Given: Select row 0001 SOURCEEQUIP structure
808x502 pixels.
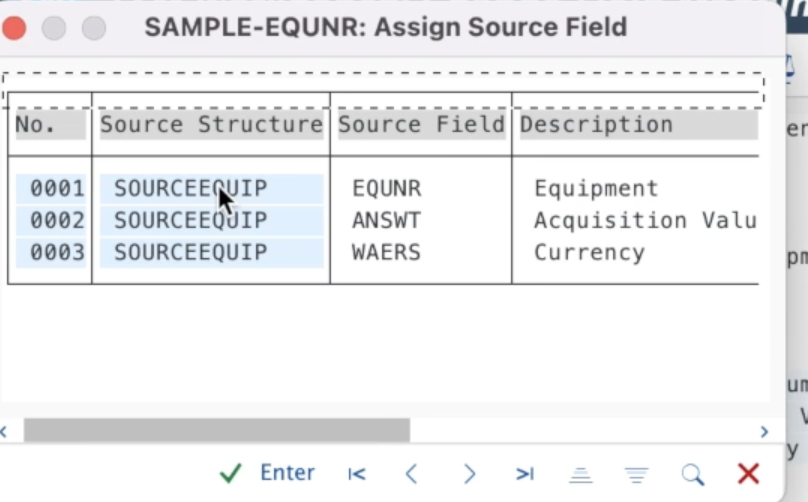Looking at the screenshot, I should point(190,188).
